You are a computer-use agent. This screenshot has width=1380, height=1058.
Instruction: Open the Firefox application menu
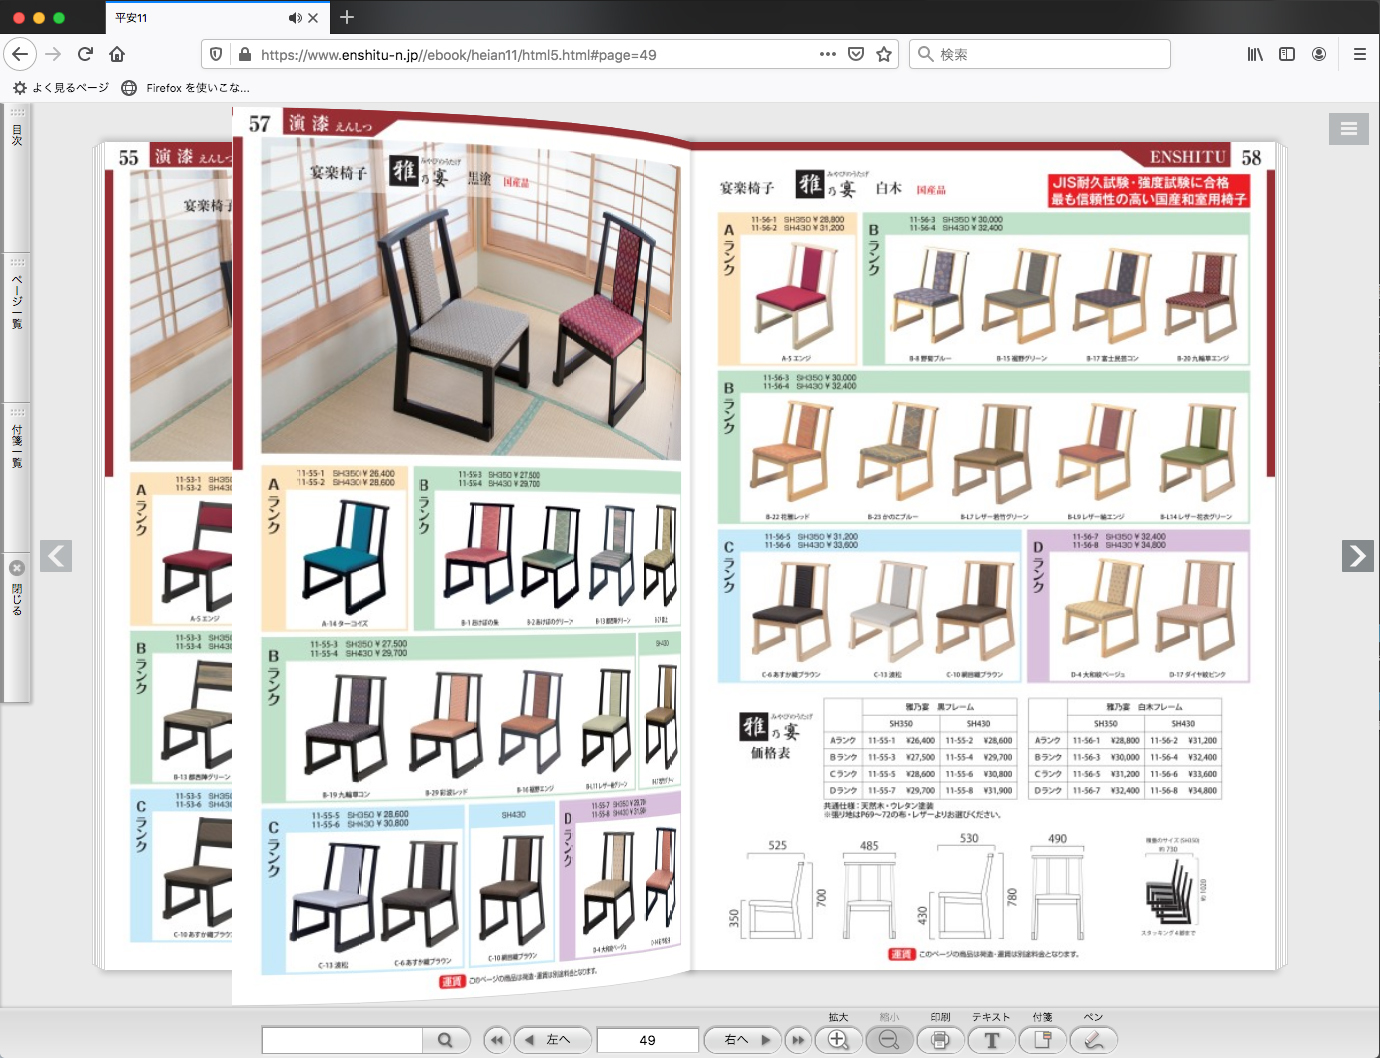(1359, 54)
